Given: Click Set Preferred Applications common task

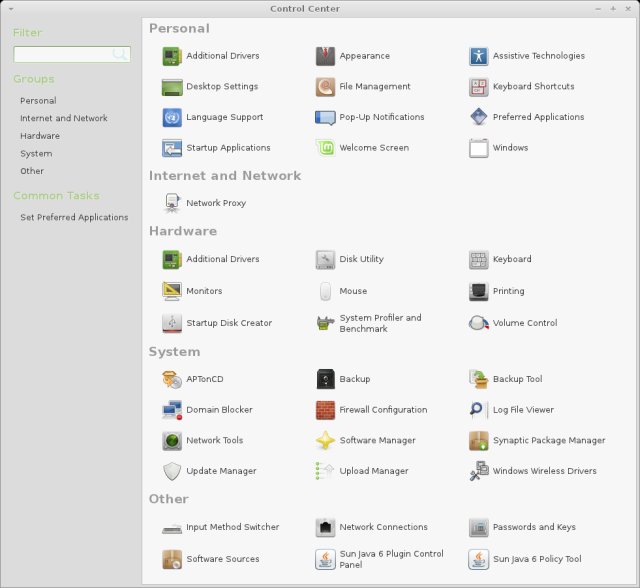Looking at the screenshot, I should [x=74, y=217].
